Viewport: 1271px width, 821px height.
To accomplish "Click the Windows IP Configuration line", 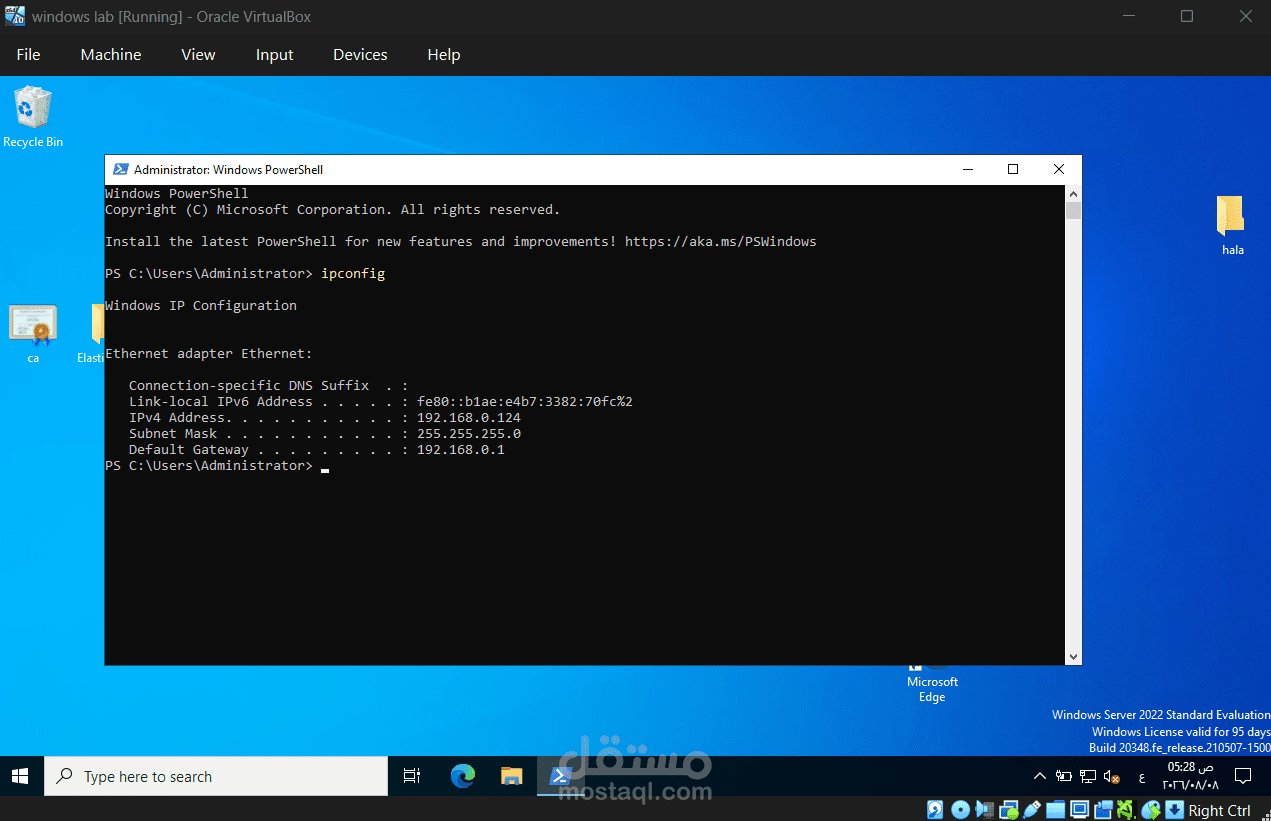I will (x=201, y=305).
